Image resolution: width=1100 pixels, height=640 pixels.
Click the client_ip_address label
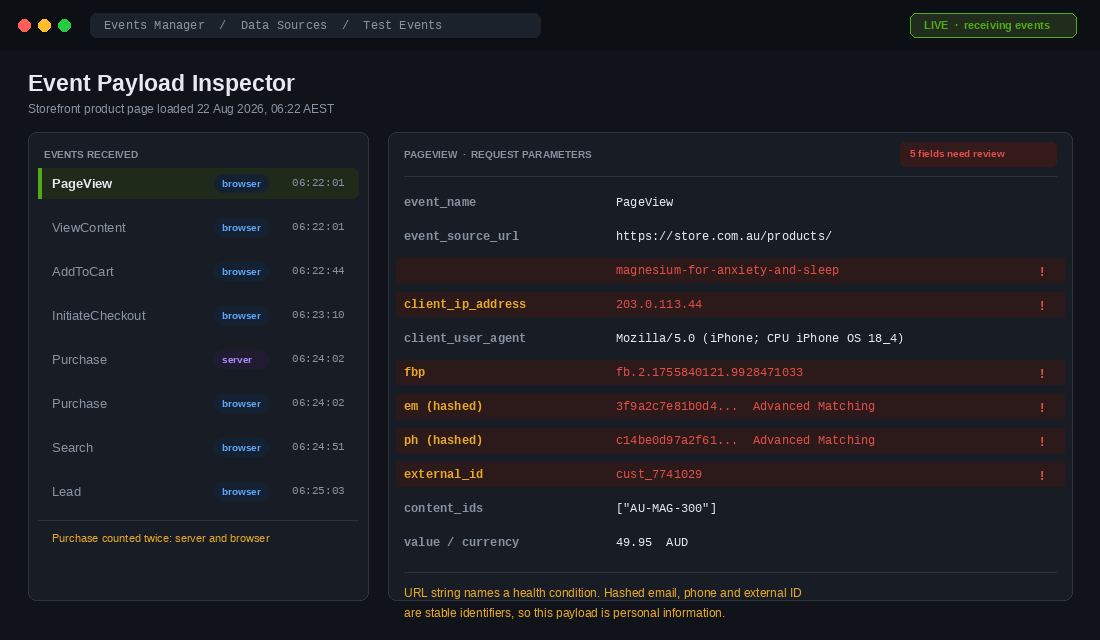[465, 304]
